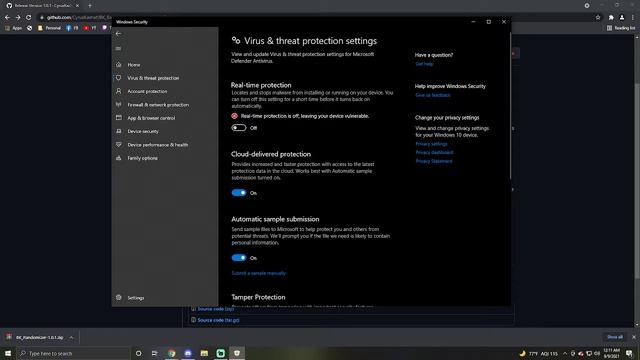Click the Home icon in sidebar
Screen dimensions: 640x360
119,64
